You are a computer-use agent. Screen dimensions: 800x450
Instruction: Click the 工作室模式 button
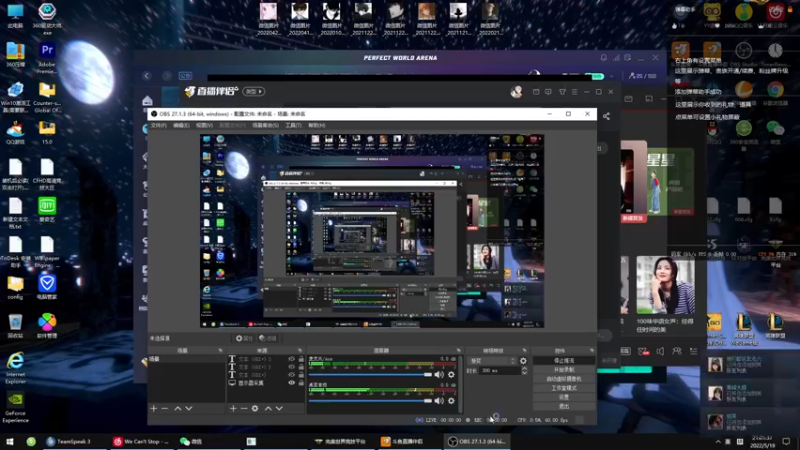(x=564, y=388)
